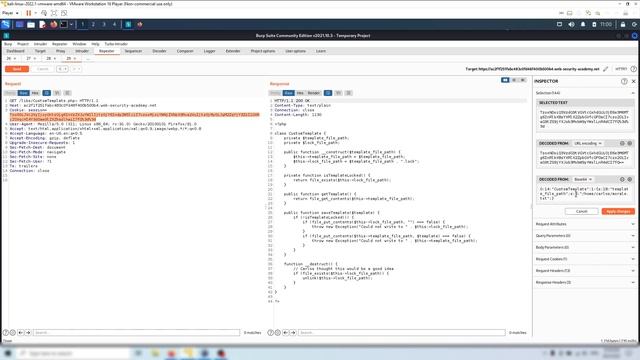Image resolution: width=640 pixels, height=360 pixels.
Task: Open Repeater help question icon near target
Action: [633, 69]
